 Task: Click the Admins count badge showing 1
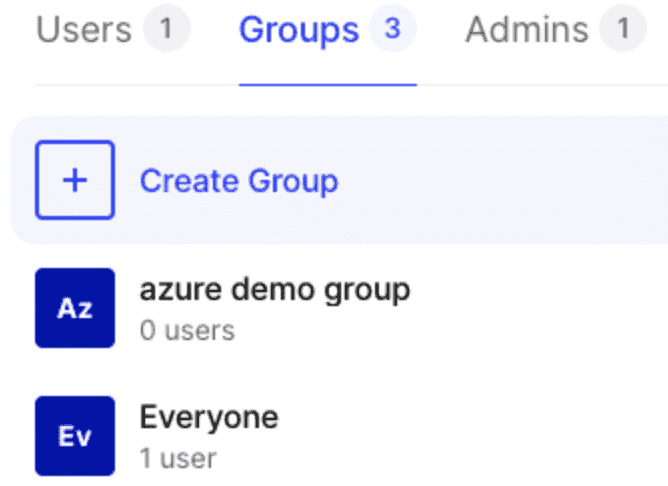click(x=623, y=30)
